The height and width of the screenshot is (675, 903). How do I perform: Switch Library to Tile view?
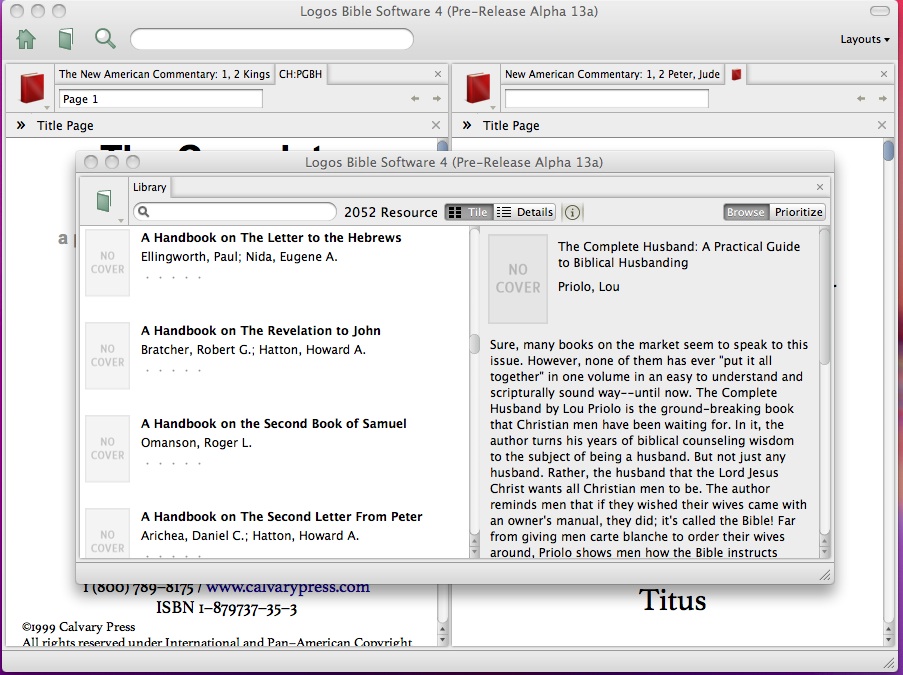469,212
